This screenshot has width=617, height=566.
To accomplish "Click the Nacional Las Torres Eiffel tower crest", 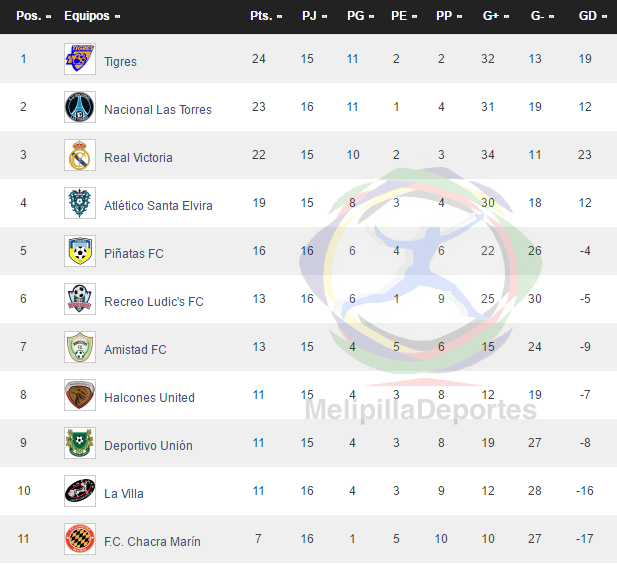I will click(80, 107).
